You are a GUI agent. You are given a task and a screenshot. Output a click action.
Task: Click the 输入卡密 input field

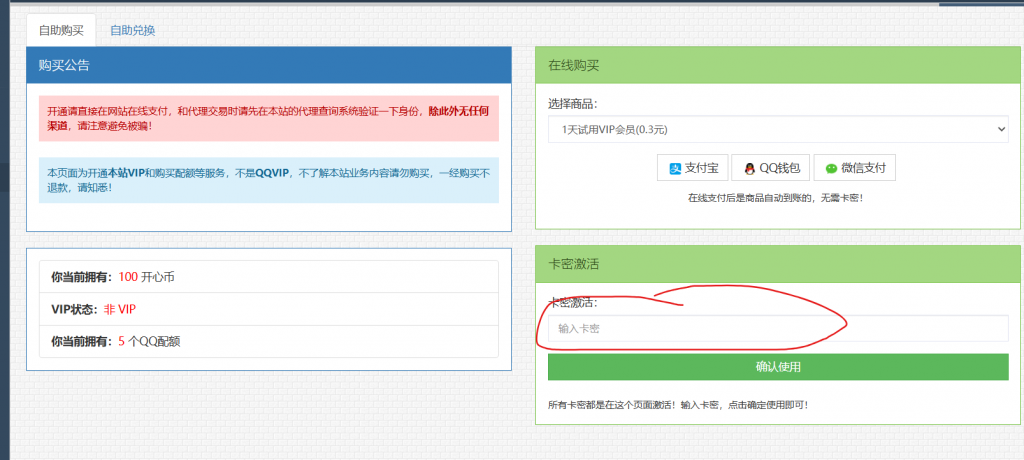pos(778,328)
